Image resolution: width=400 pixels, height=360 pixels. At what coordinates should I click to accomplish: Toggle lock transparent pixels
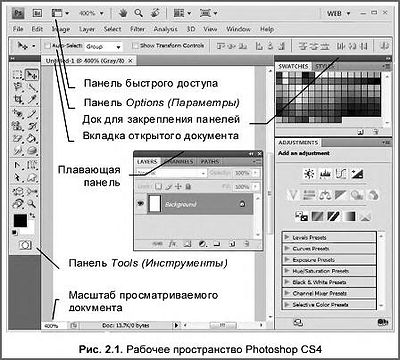click(x=159, y=187)
